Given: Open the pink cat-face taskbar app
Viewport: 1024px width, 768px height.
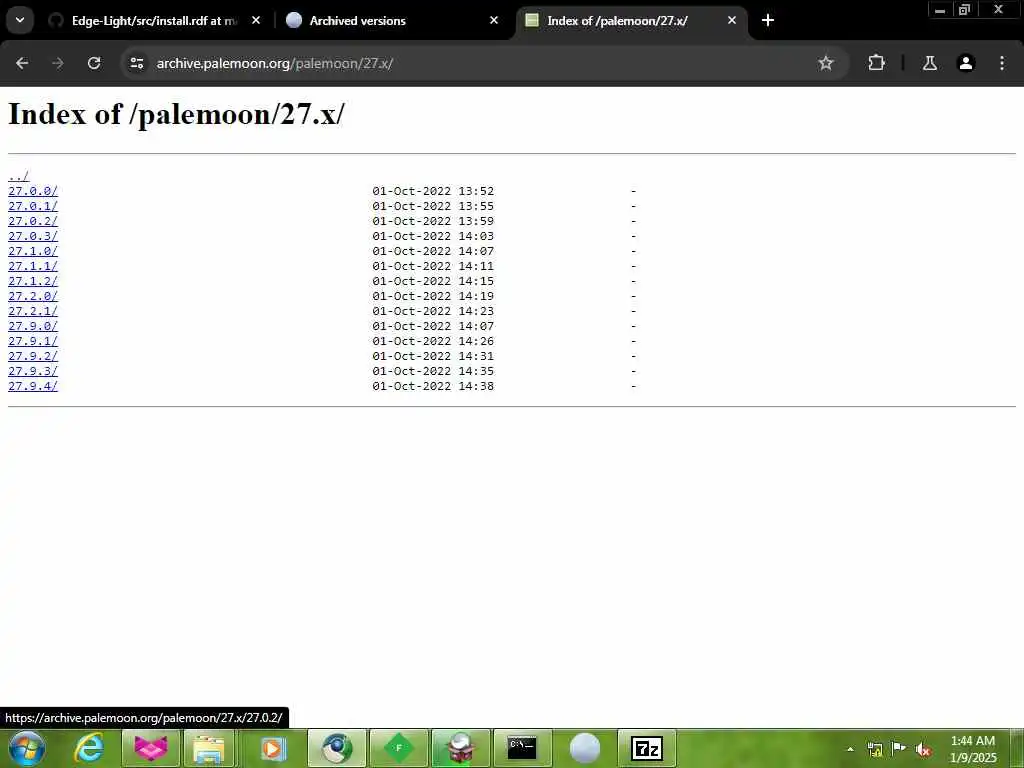Looking at the screenshot, I should tap(150, 748).
